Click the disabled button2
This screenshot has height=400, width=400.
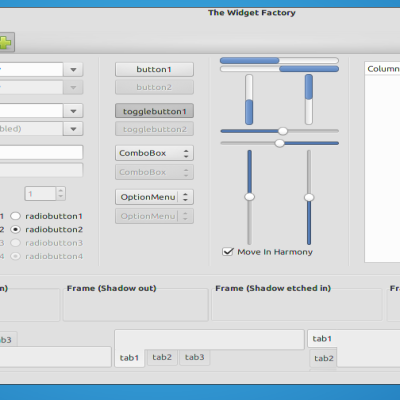(x=154, y=87)
